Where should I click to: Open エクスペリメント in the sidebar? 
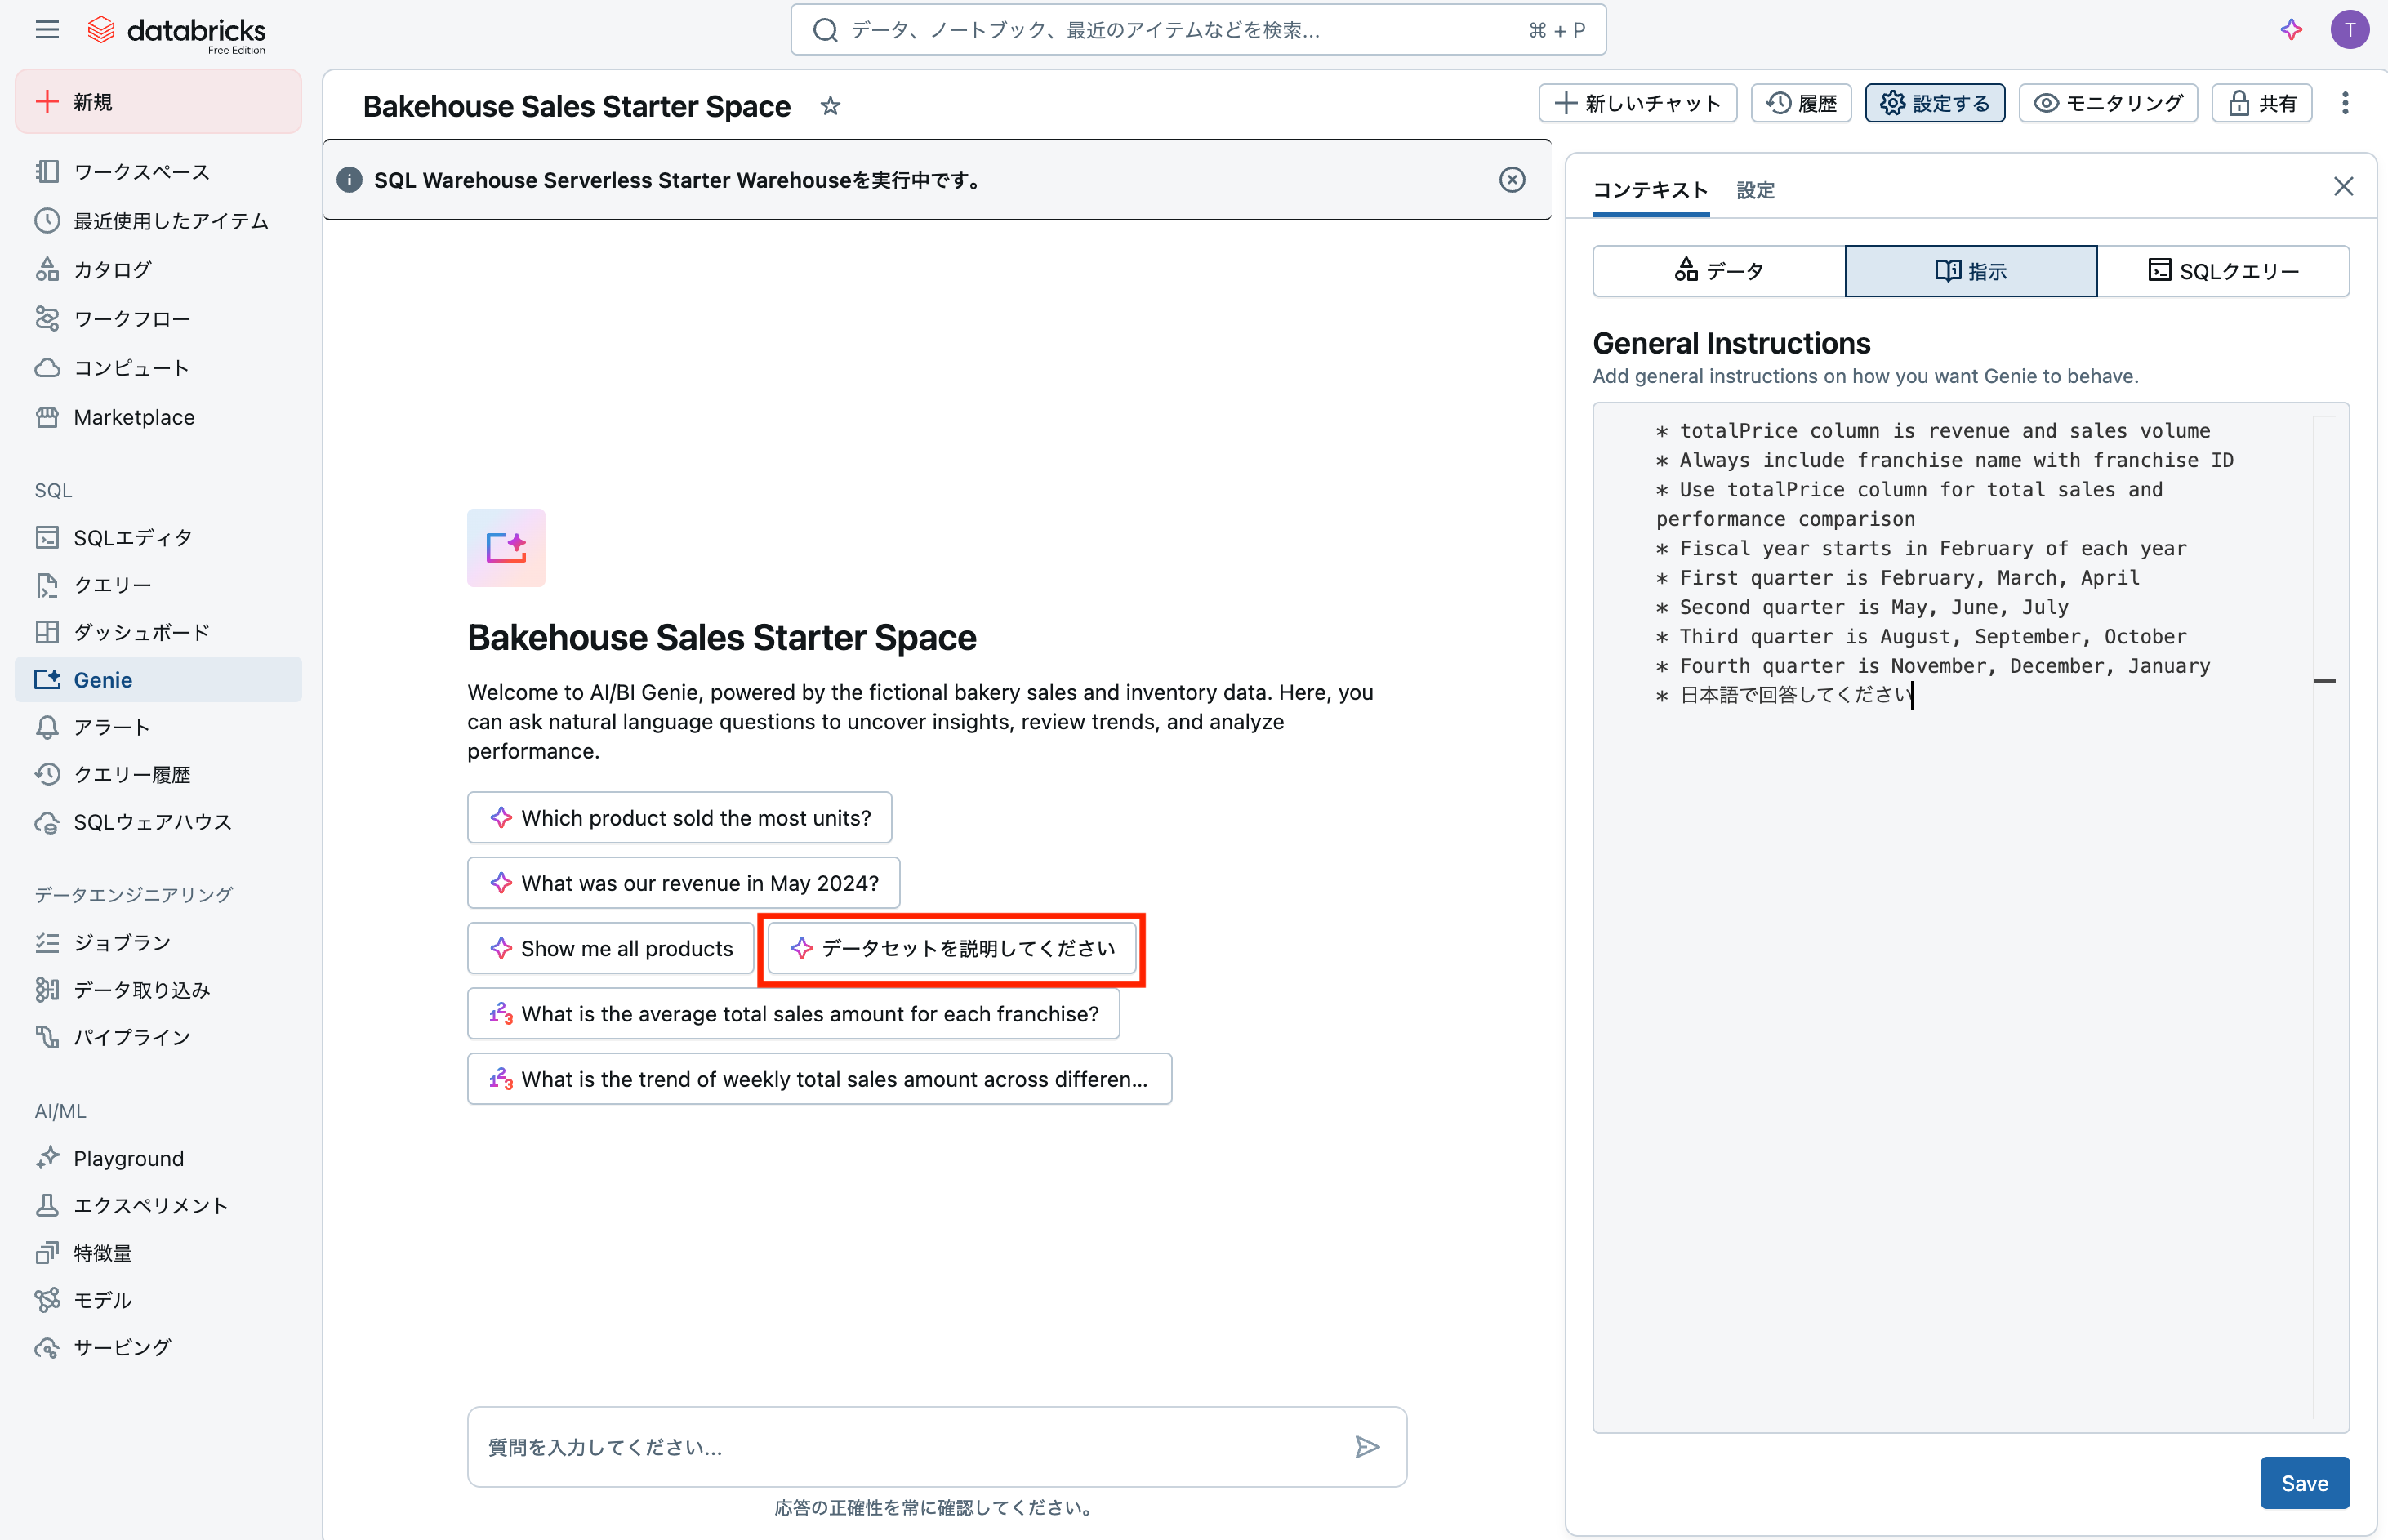[158, 1205]
